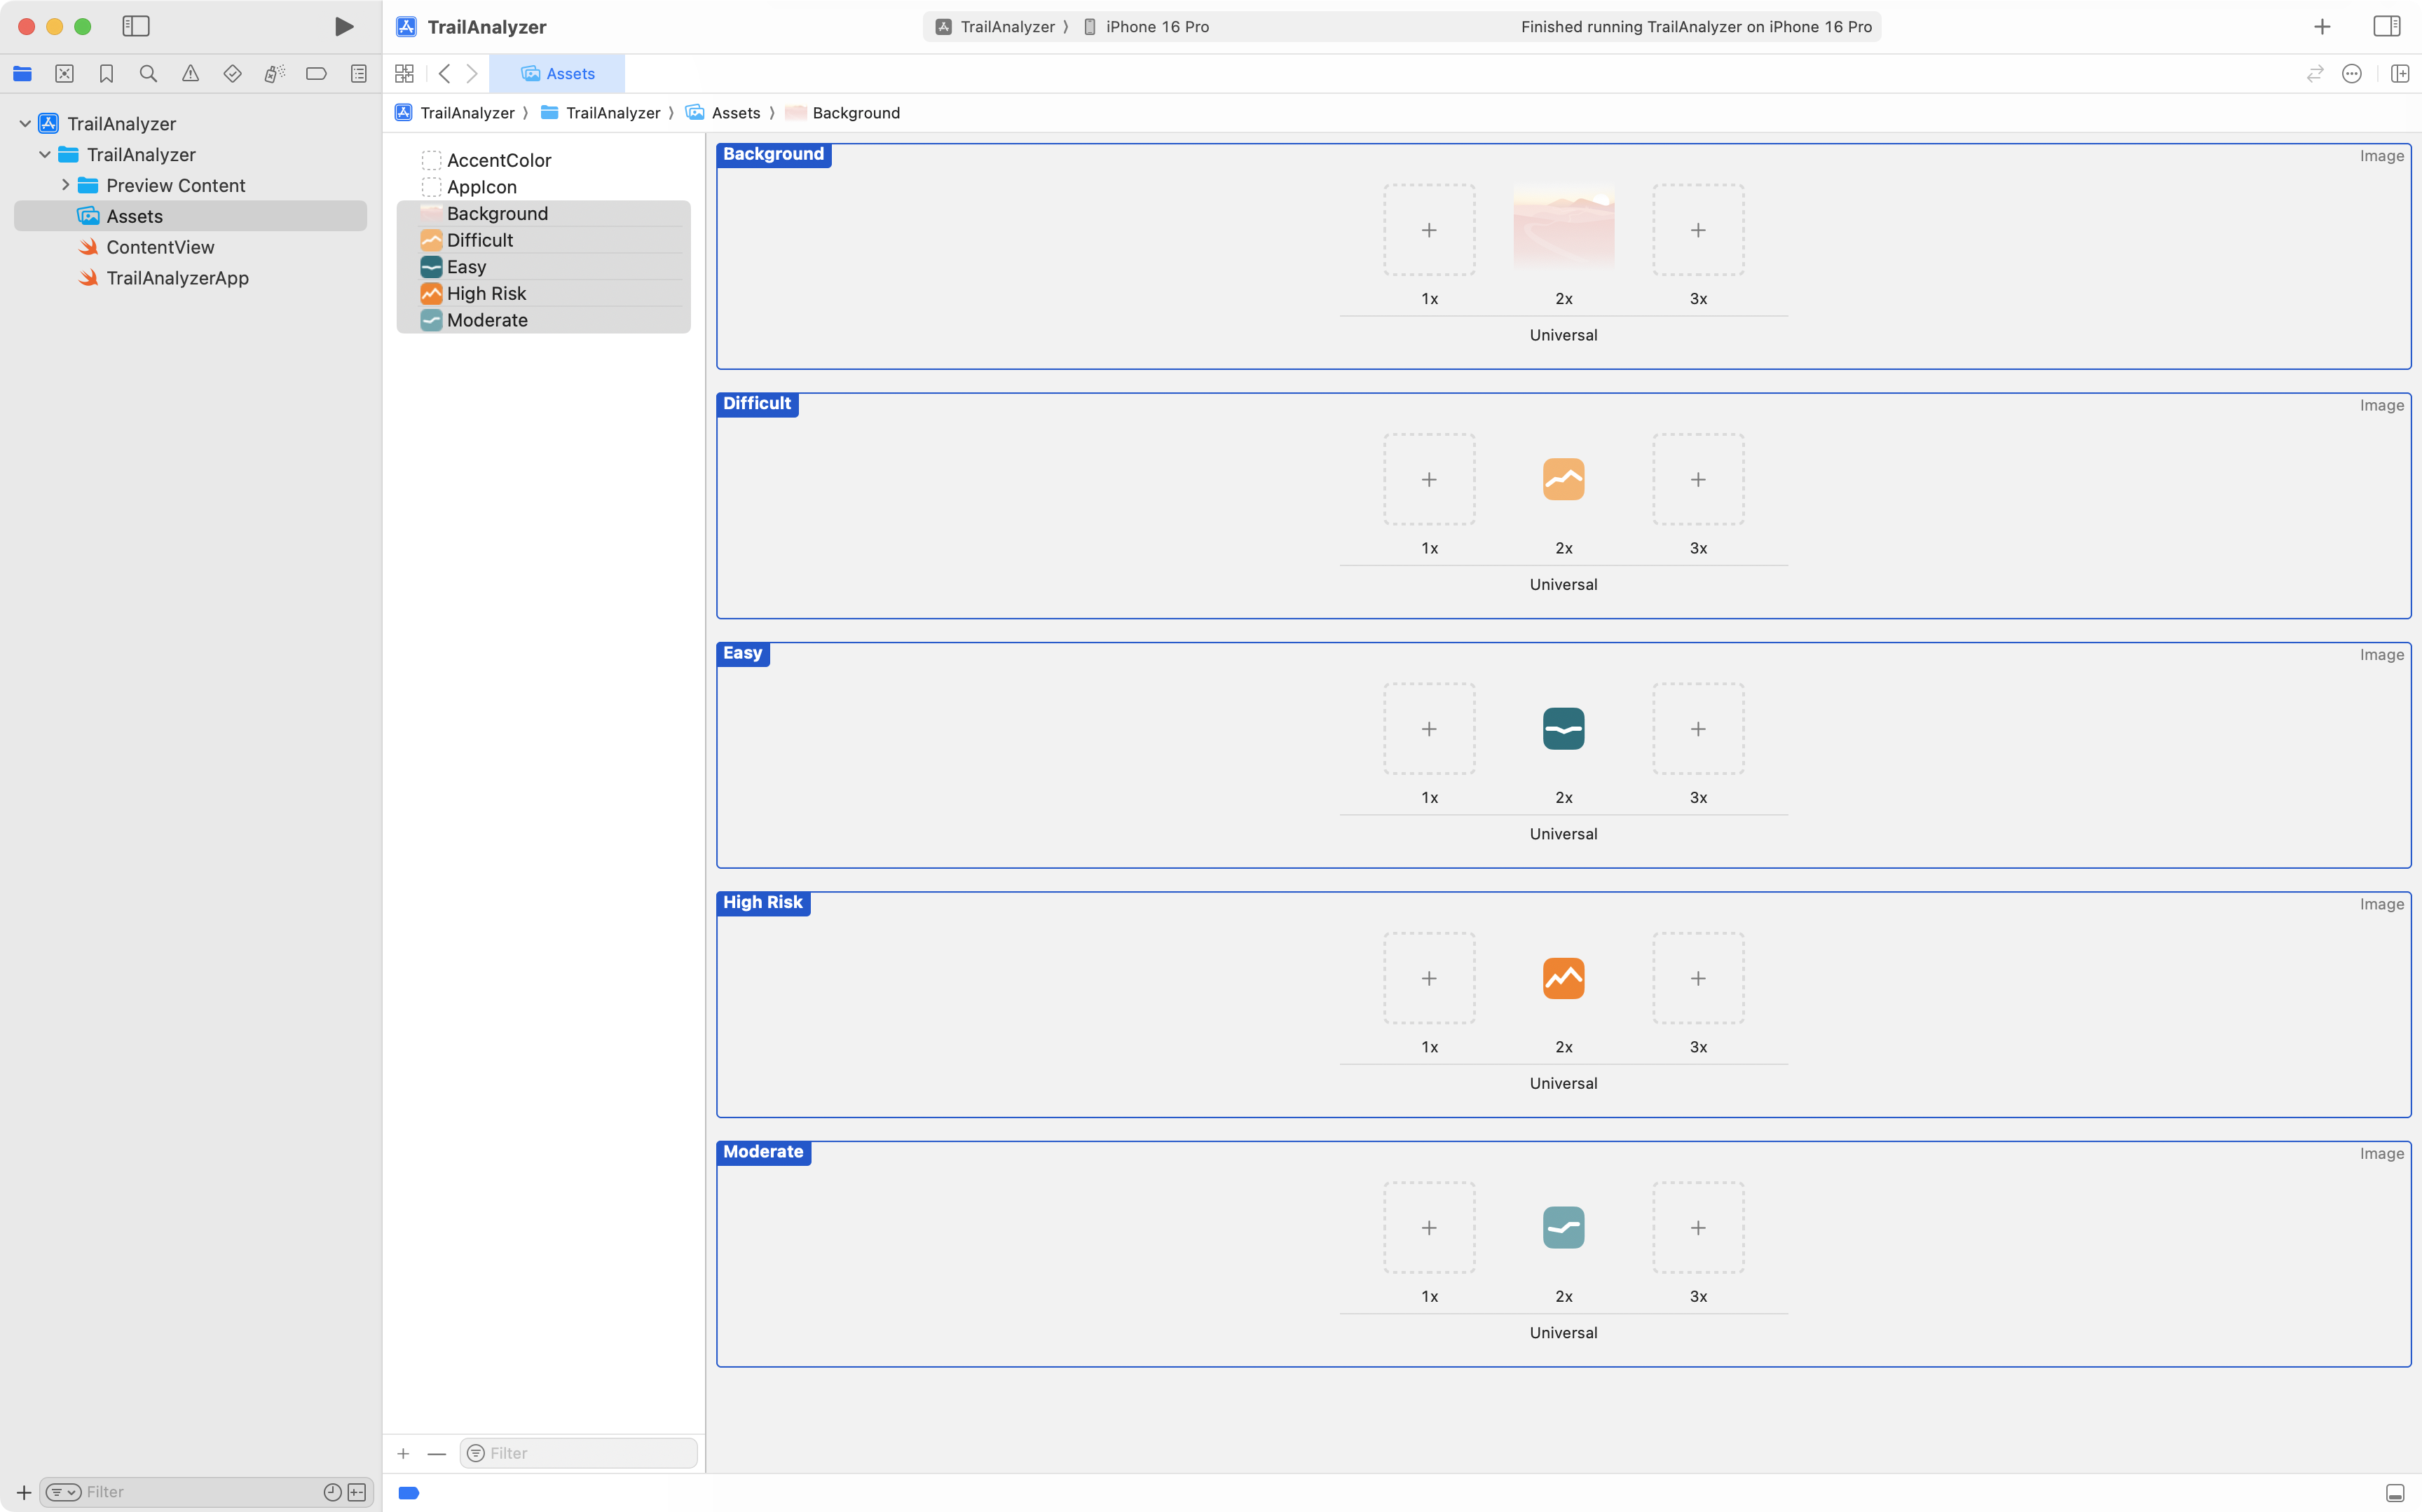
Task: Open the Project navigator
Action: pyautogui.click(x=23, y=73)
